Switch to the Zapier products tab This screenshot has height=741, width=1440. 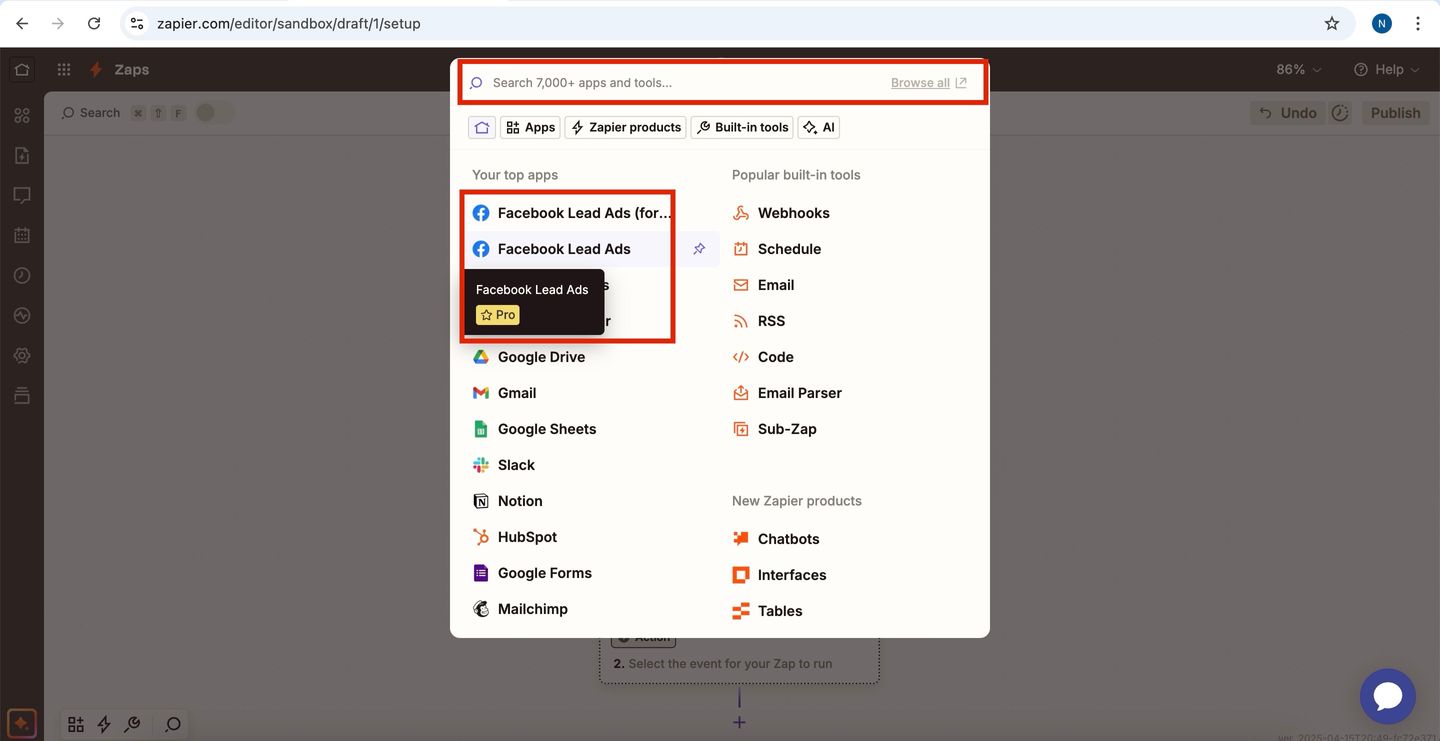[626, 127]
